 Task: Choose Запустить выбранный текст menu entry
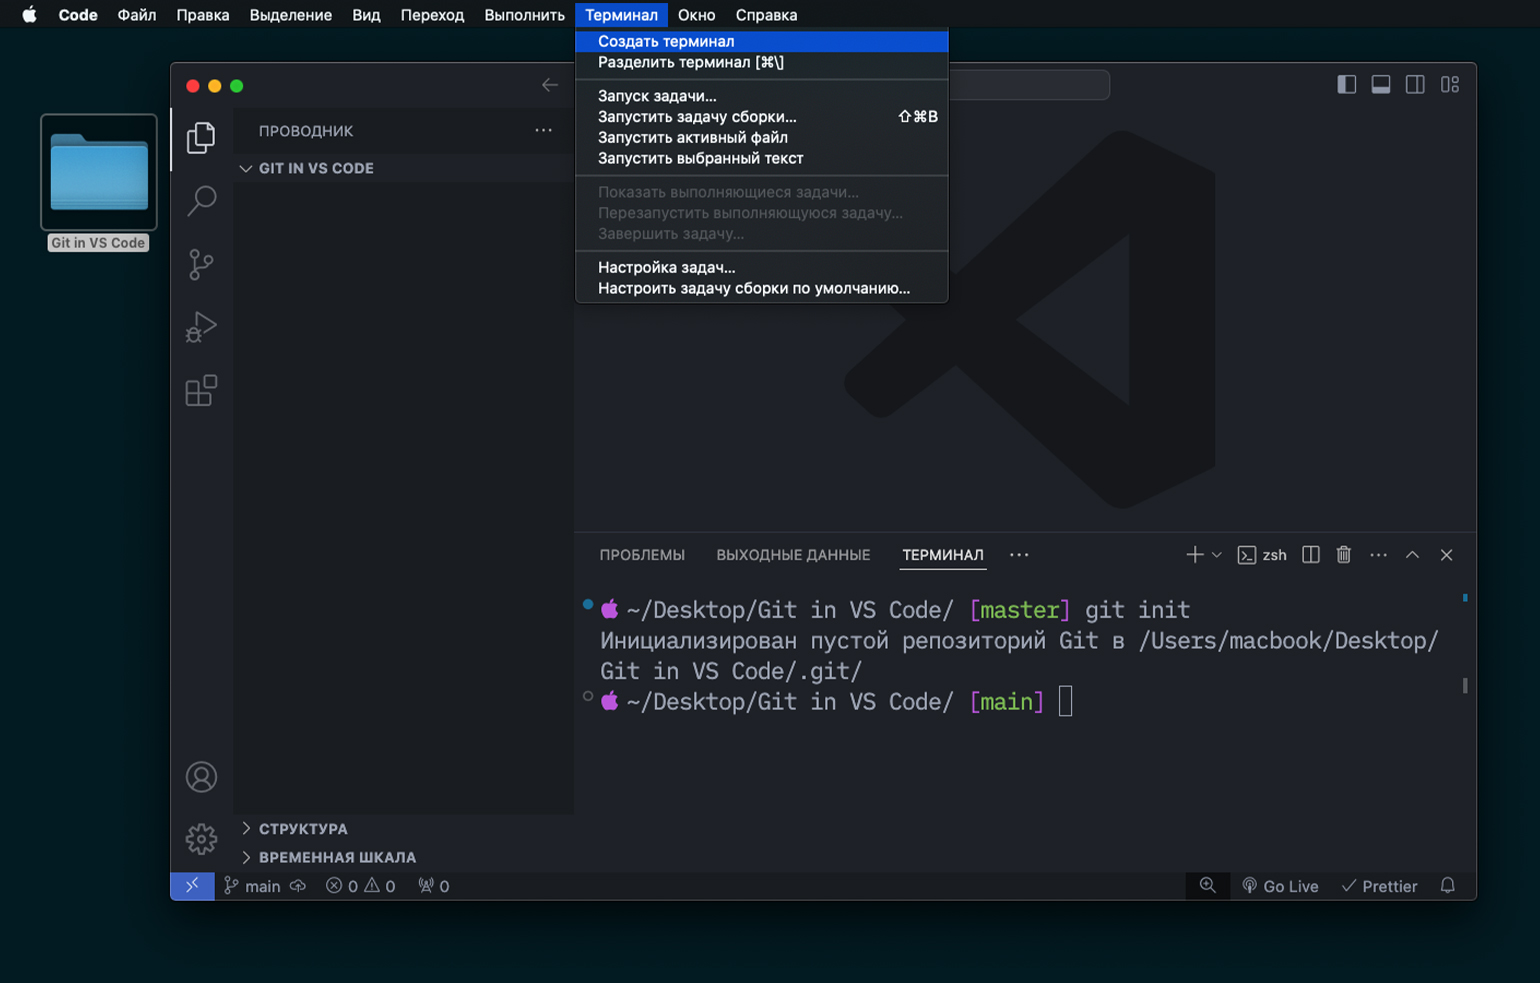click(x=762, y=158)
